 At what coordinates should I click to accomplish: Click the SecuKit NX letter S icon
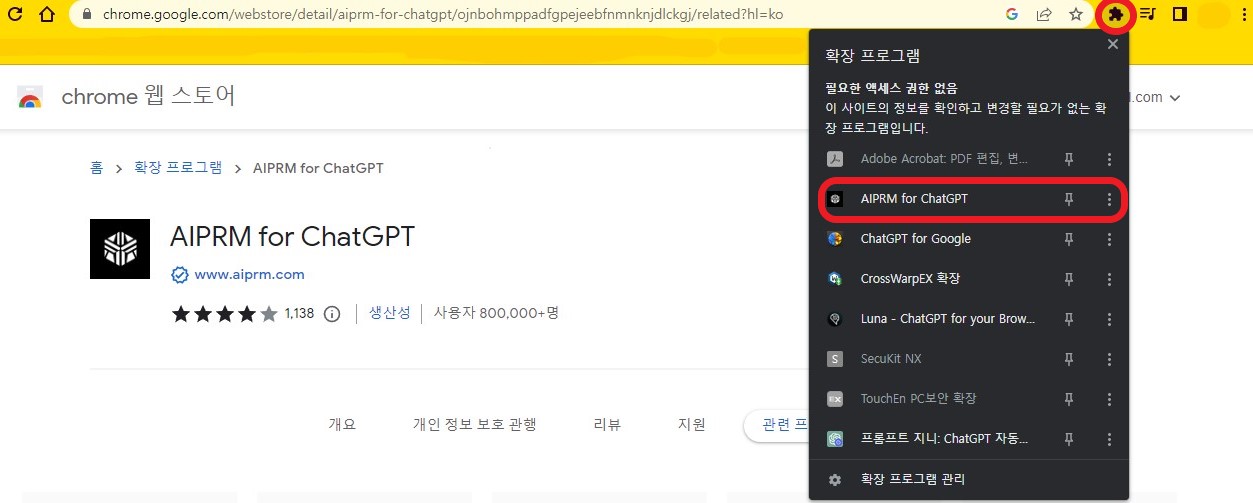click(x=835, y=359)
